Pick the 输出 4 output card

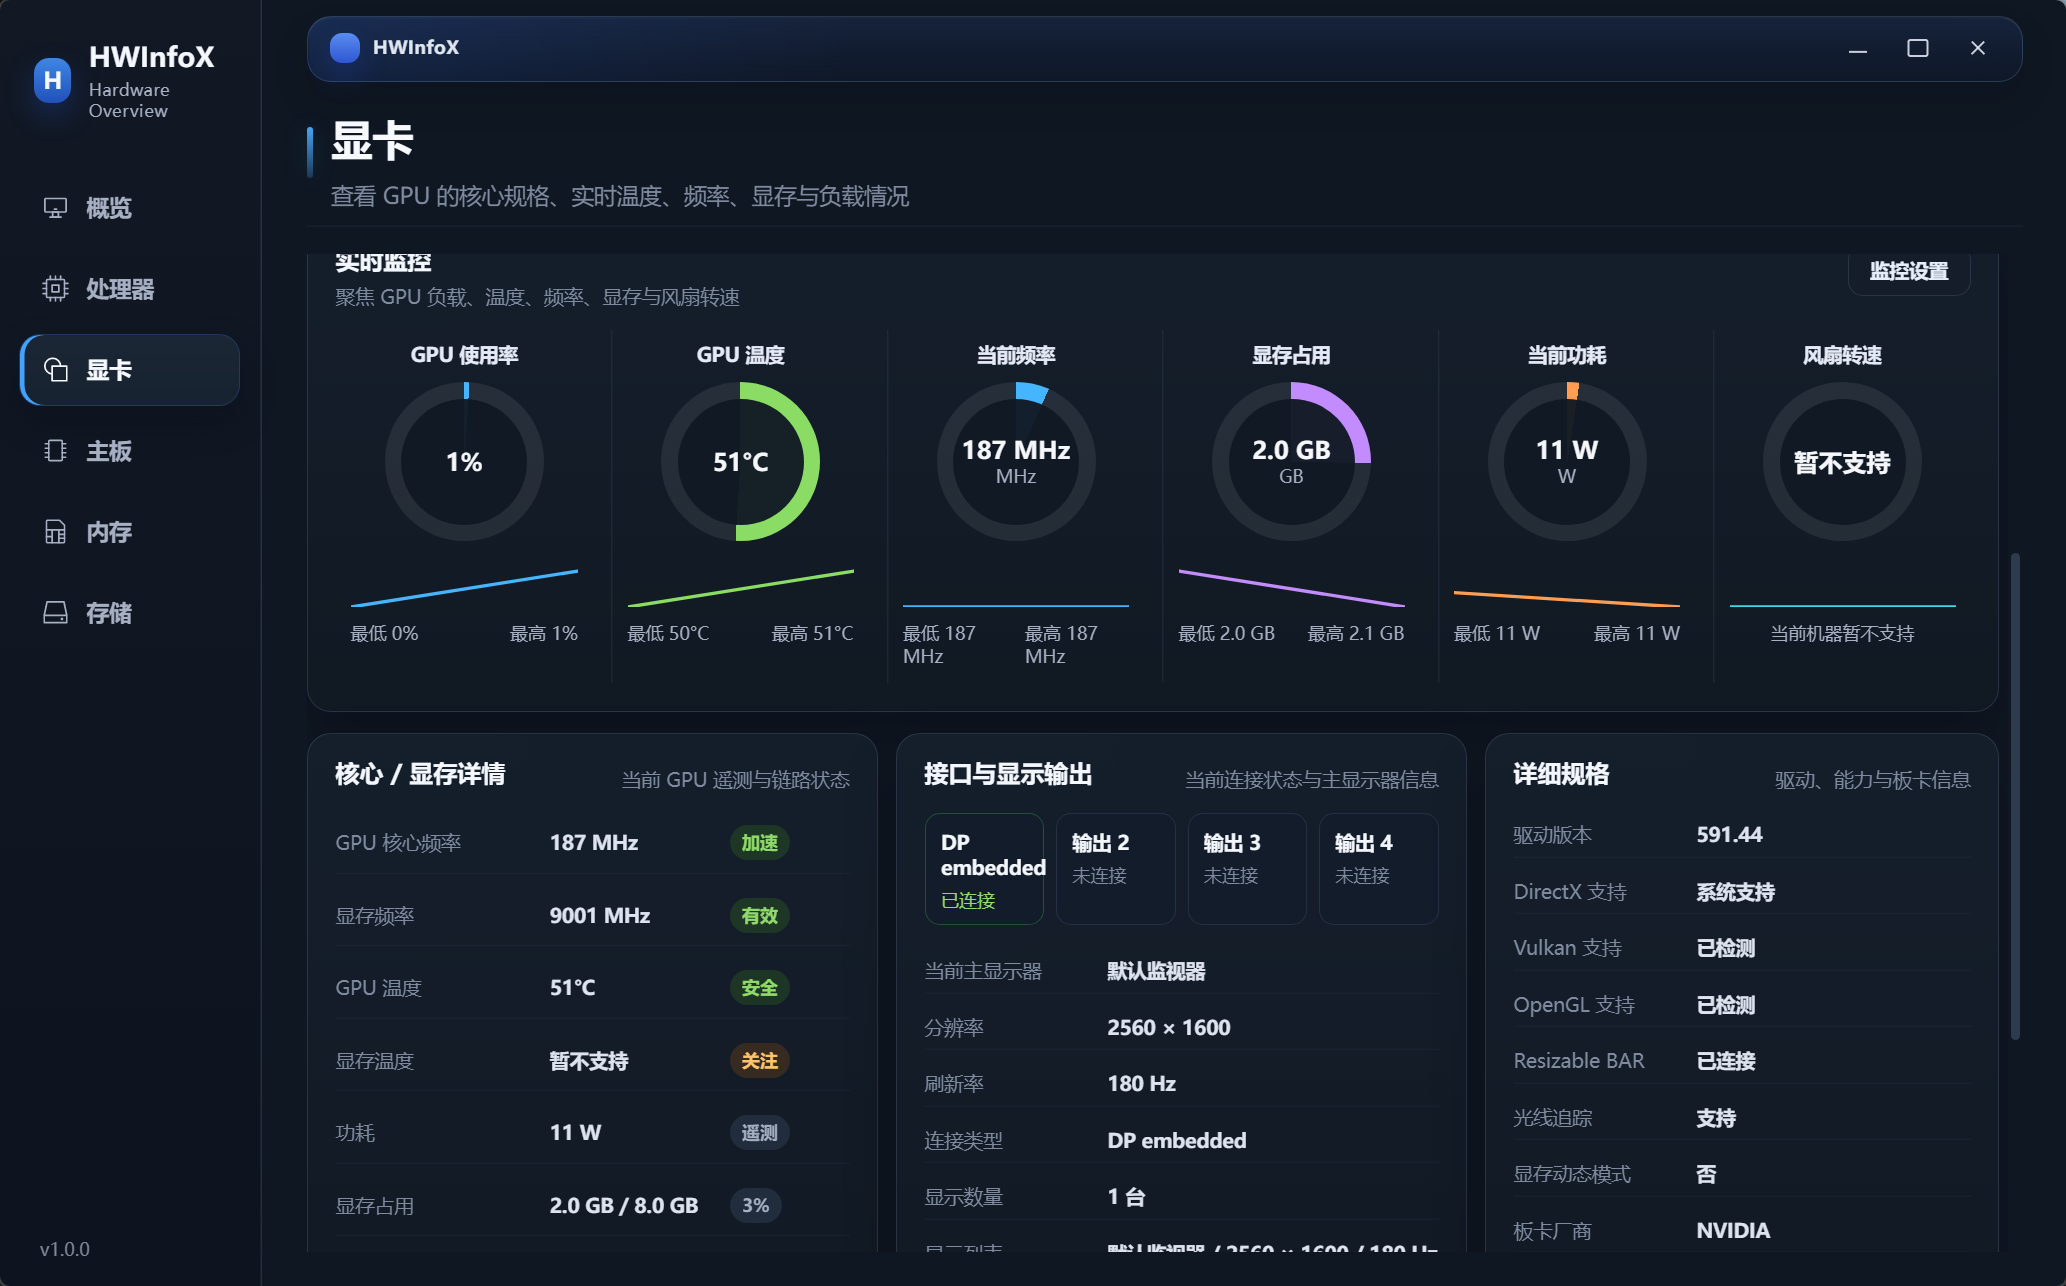pos(1378,869)
